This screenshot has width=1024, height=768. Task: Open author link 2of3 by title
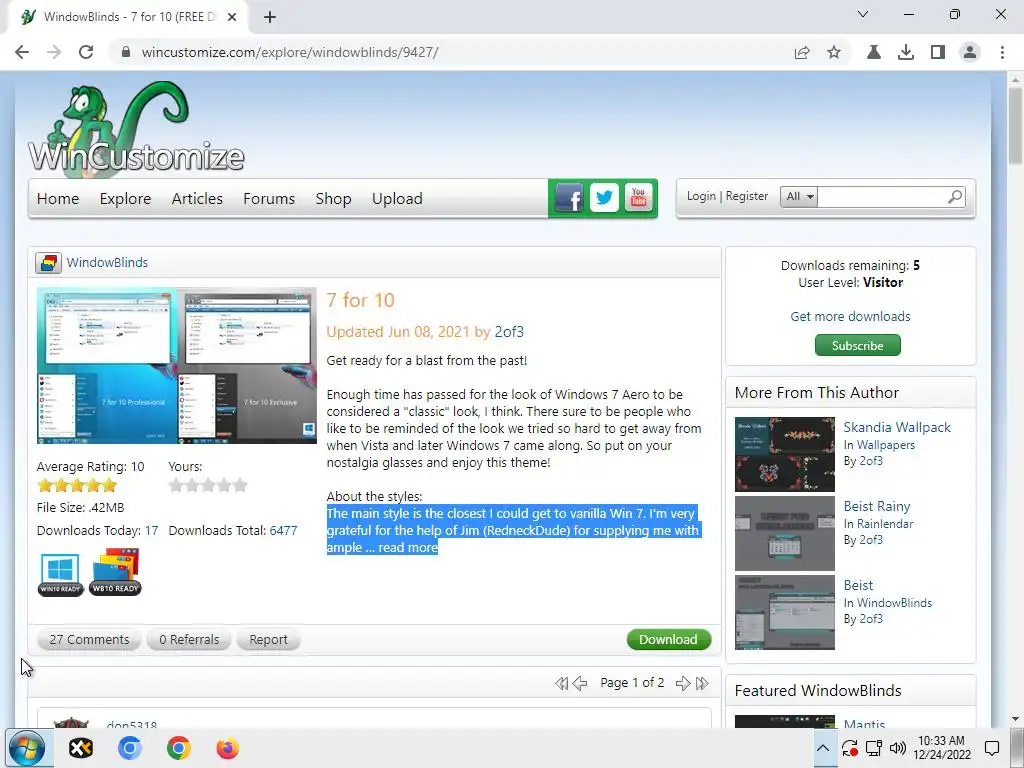509,332
